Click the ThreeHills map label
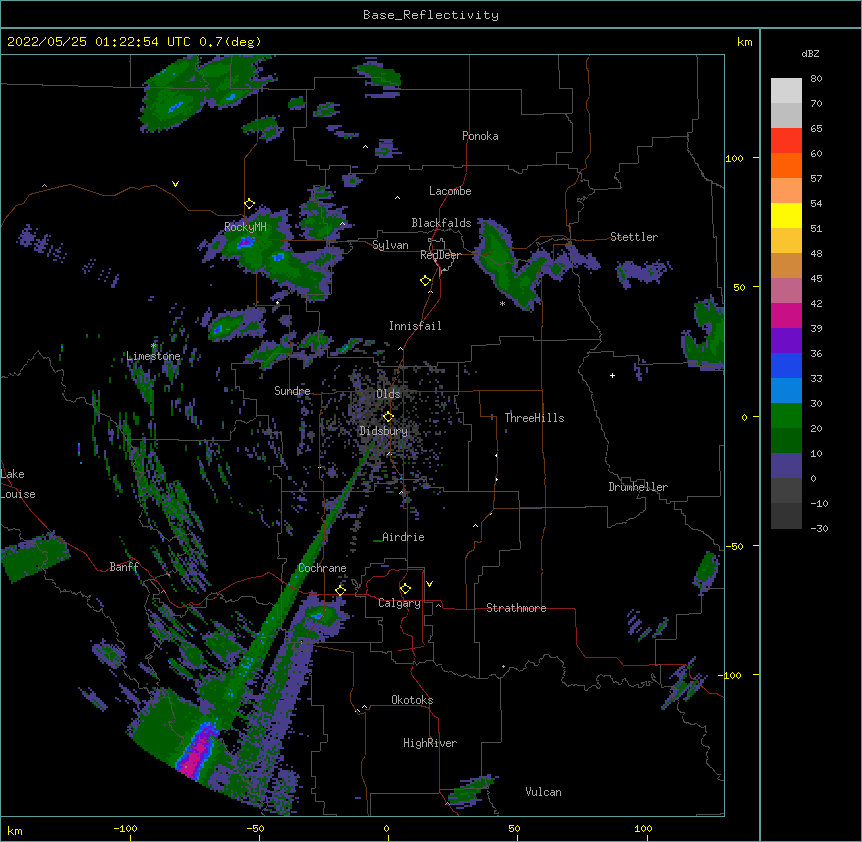Image resolution: width=862 pixels, height=842 pixels. click(534, 418)
